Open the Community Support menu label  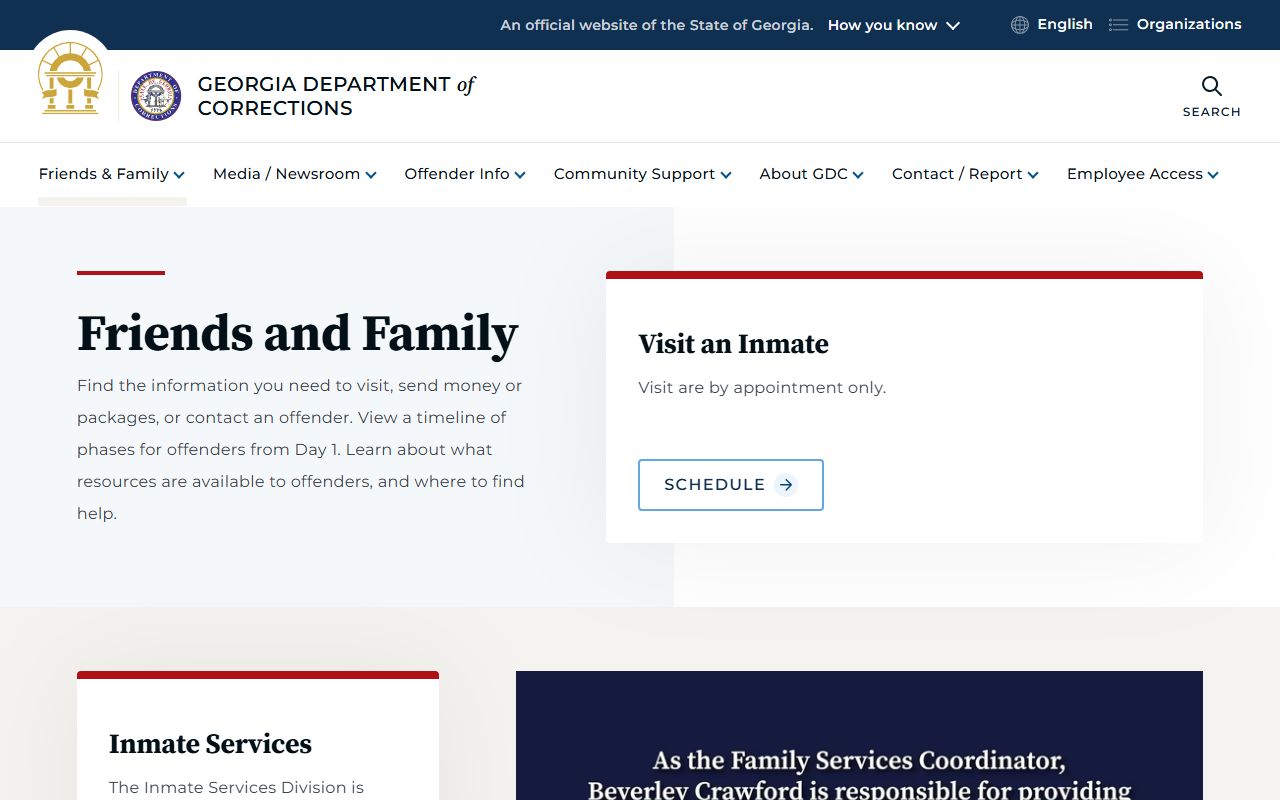point(634,174)
